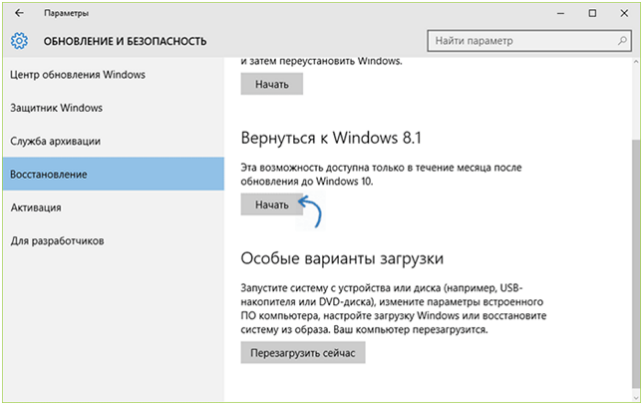Image resolution: width=643 pixels, height=405 pixels.
Task: Minimize the Параметры window
Action: point(561,14)
